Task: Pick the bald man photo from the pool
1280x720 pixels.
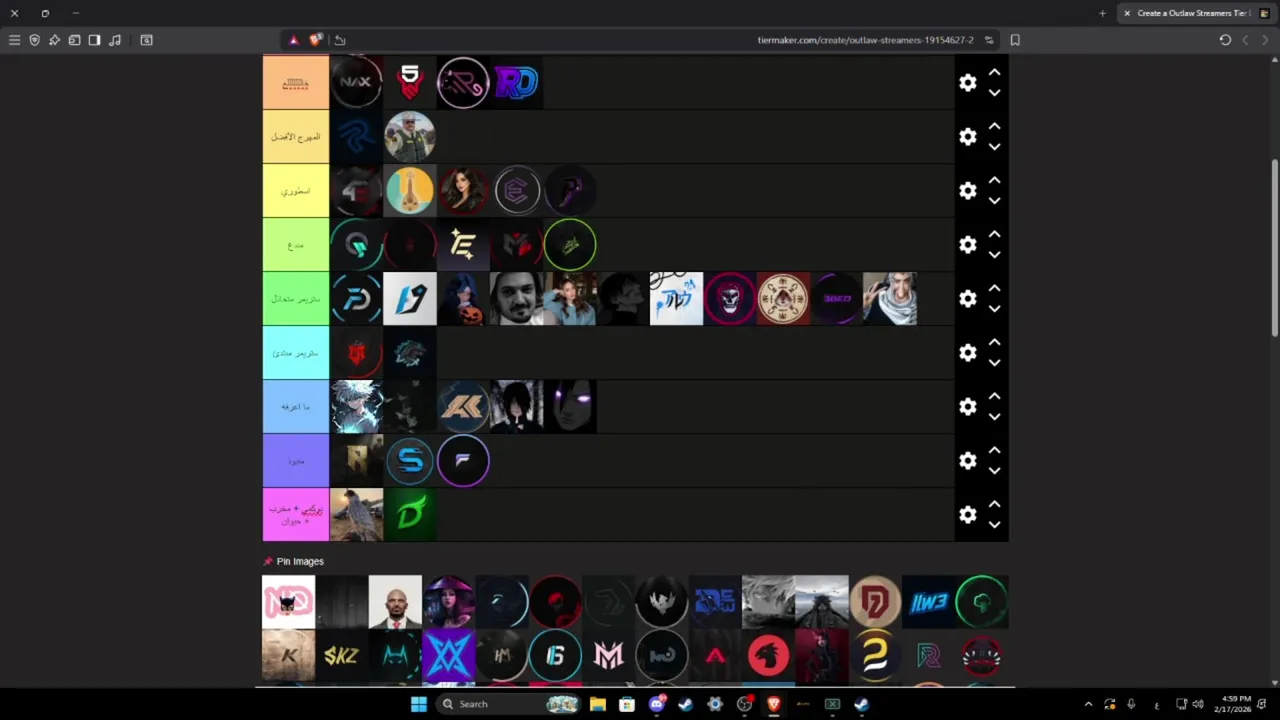Action: click(x=395, y=602)
